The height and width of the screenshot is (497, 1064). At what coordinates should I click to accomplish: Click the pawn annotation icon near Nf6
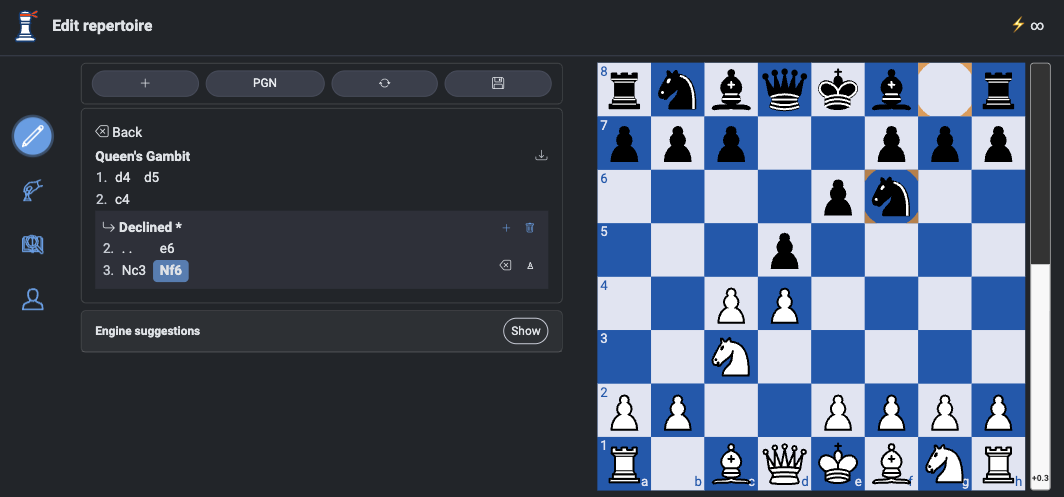(x=530, y=265)
